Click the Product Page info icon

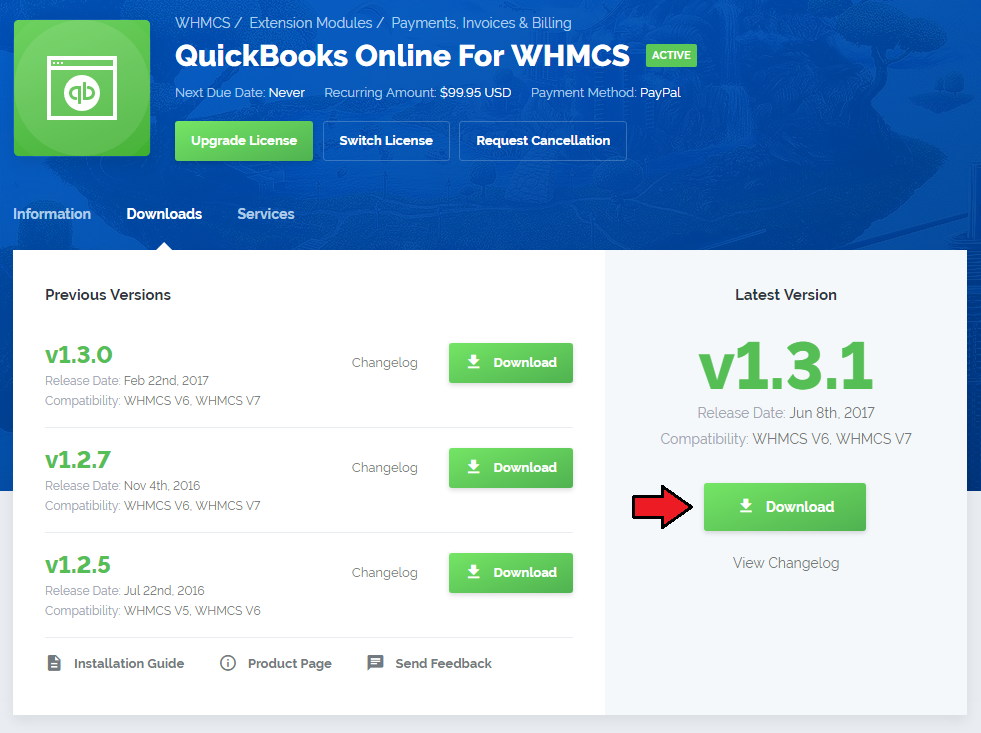point(228,663)
